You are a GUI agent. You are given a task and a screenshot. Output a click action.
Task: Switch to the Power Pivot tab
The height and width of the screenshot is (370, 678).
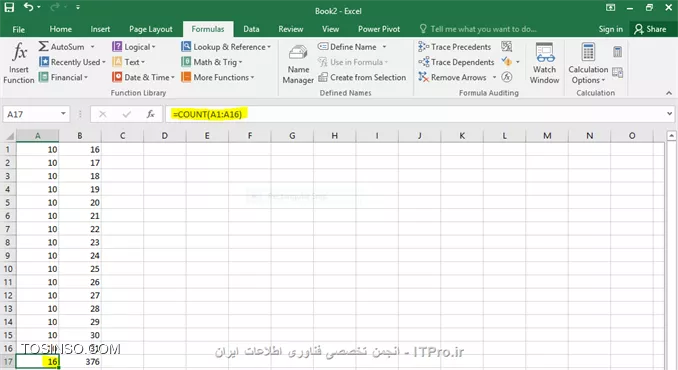(x=379, y=29)
